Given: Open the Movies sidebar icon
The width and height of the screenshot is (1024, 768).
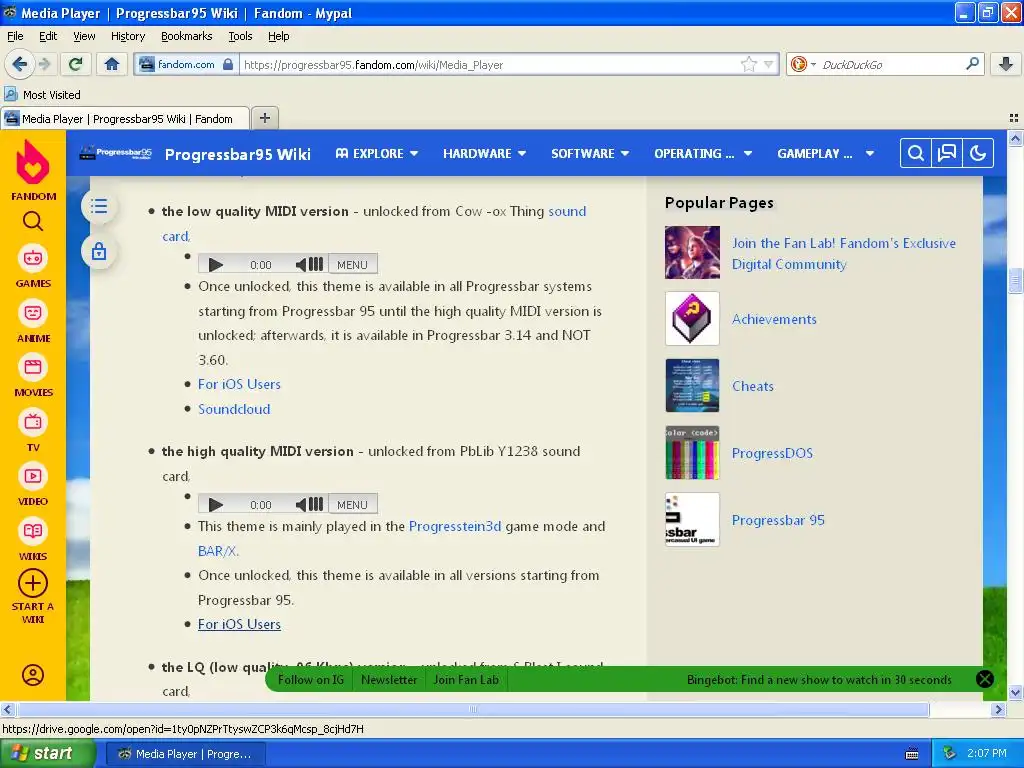Looking at the screenshot, I should coord(33,367).
